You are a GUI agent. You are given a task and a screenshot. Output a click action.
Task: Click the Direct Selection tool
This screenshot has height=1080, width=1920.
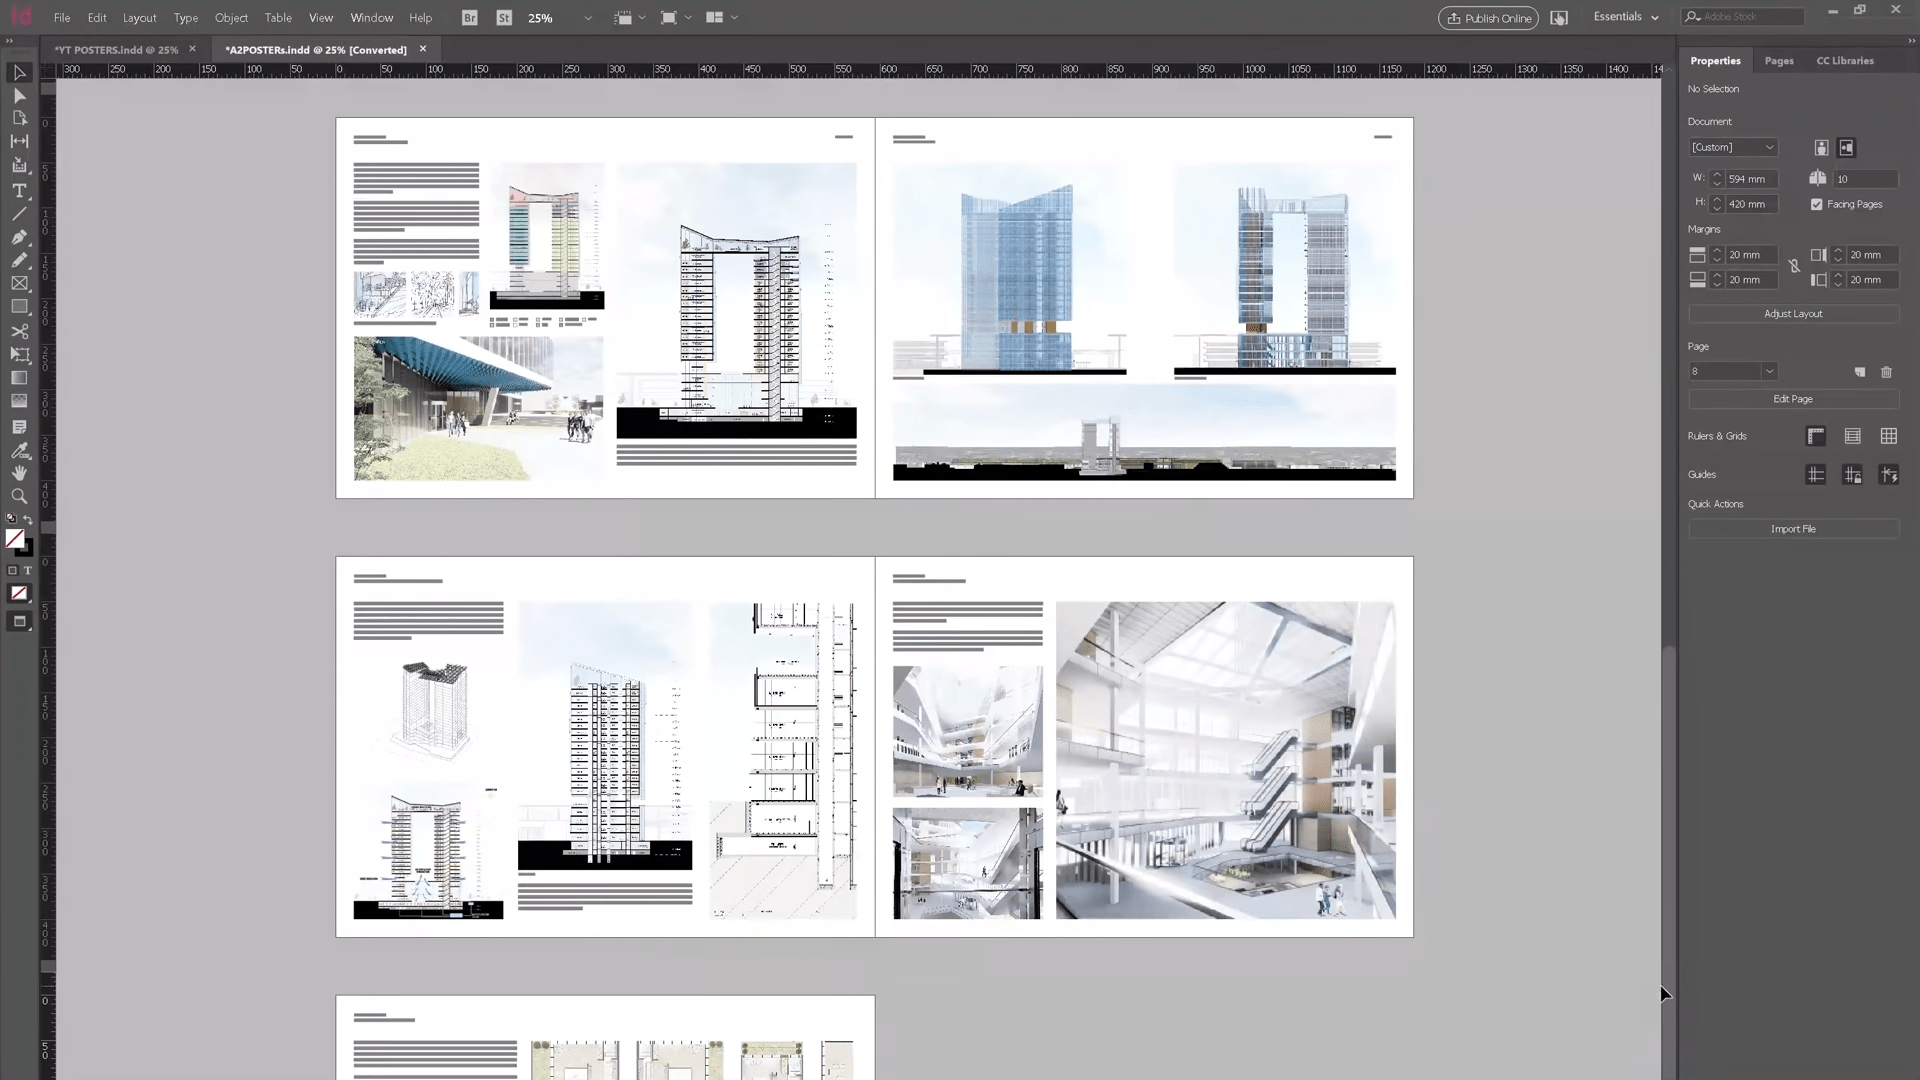tap(19, 96)
